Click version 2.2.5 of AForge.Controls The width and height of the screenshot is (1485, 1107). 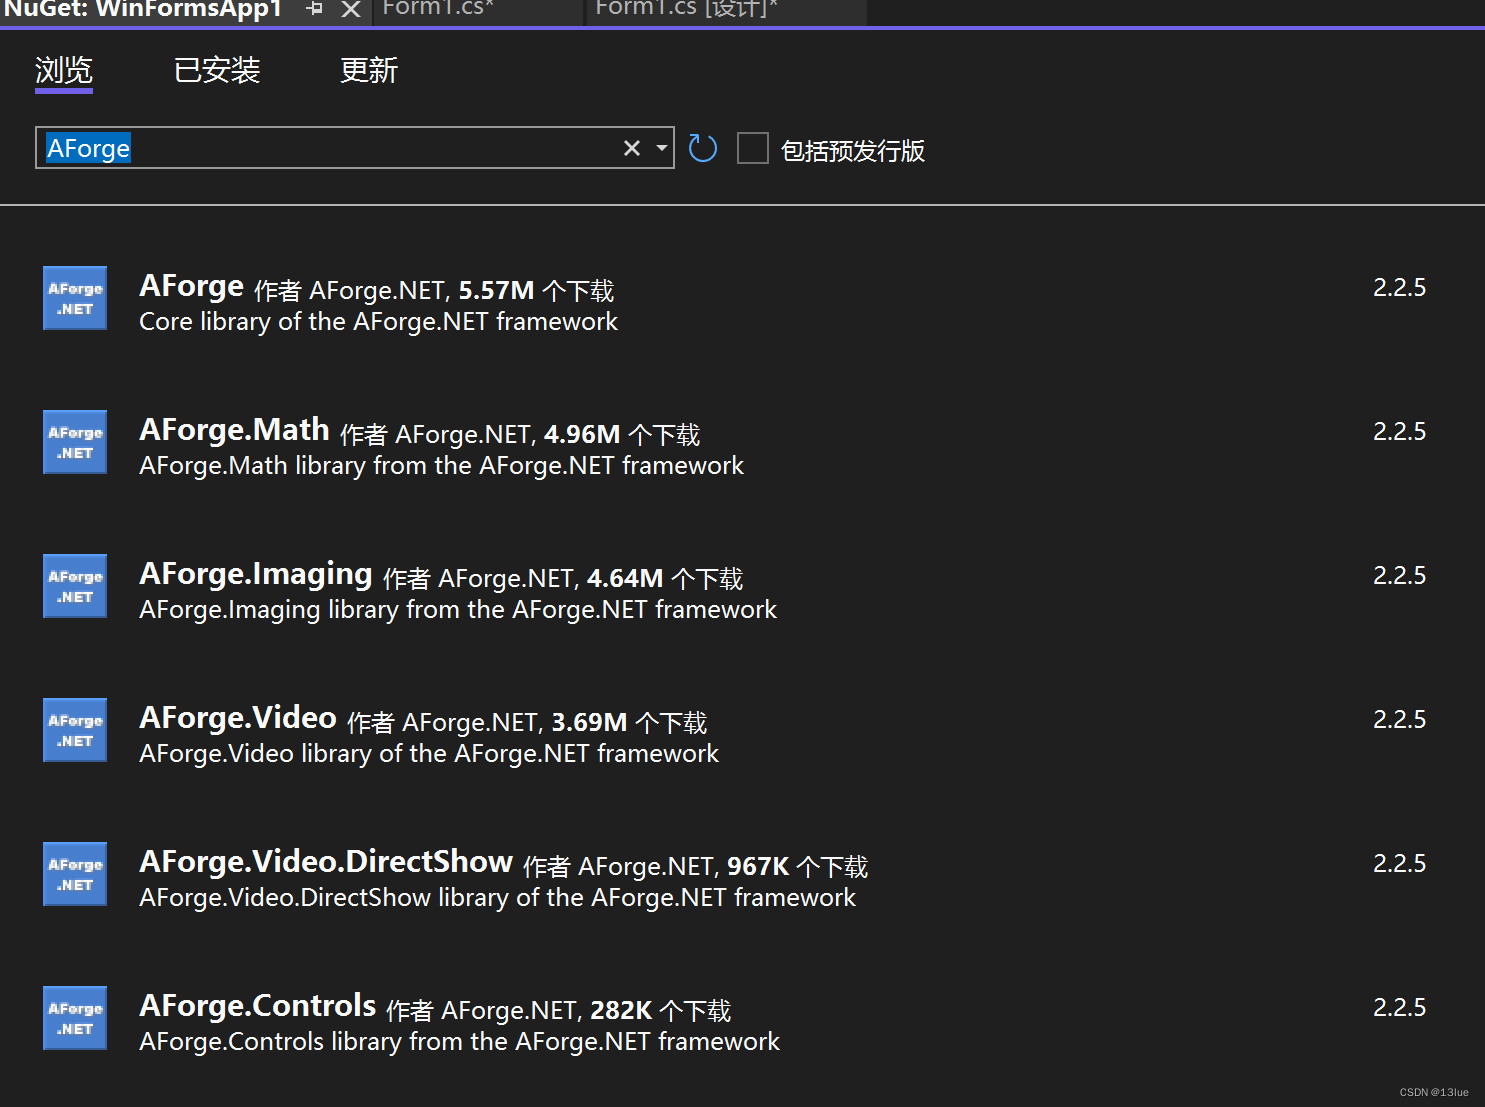1399,1008
